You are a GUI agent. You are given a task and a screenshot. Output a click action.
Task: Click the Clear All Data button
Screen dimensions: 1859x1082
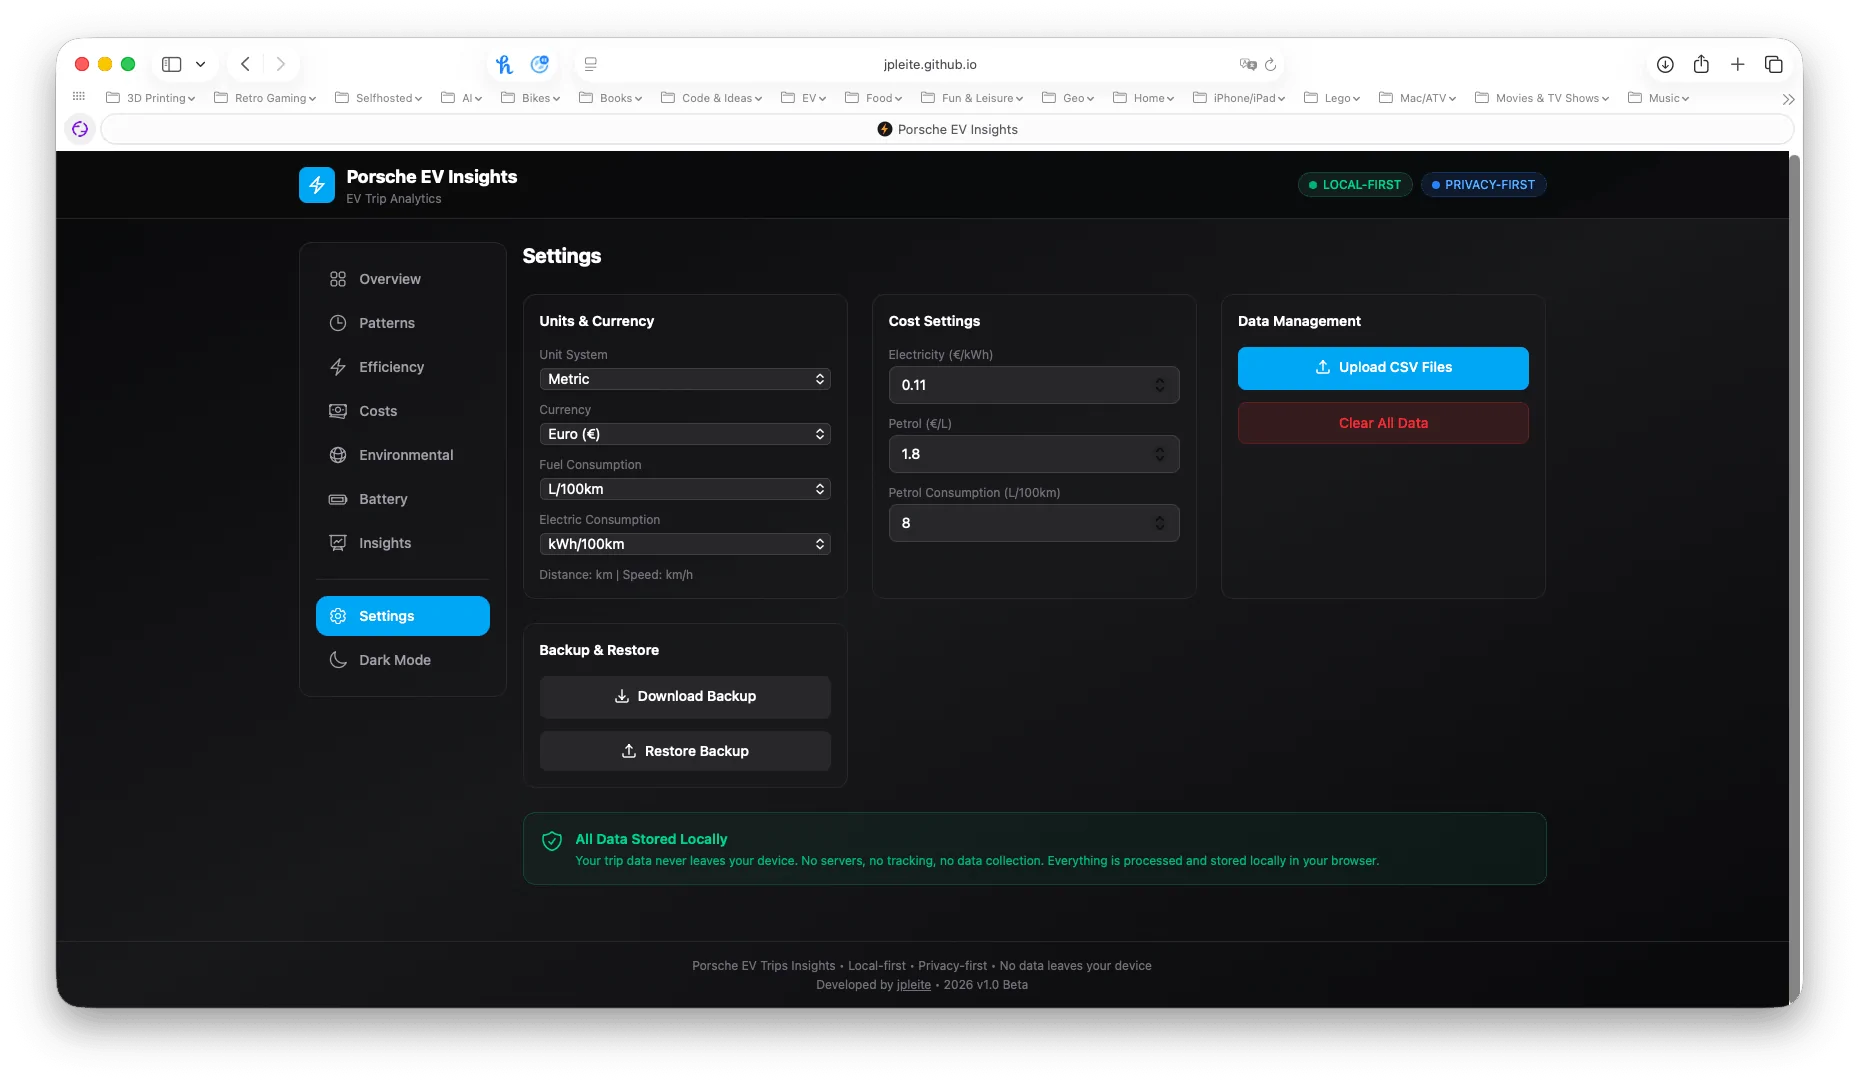[1383, 423]
